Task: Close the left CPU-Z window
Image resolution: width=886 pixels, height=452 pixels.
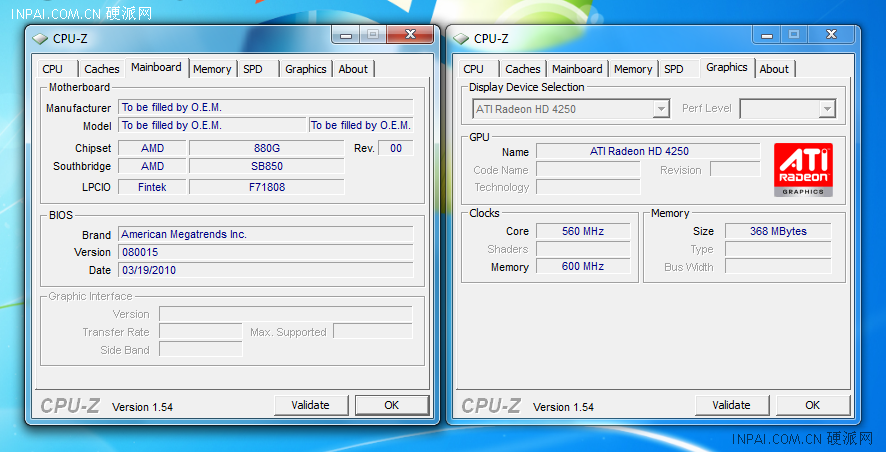Action: coord(410,35)
